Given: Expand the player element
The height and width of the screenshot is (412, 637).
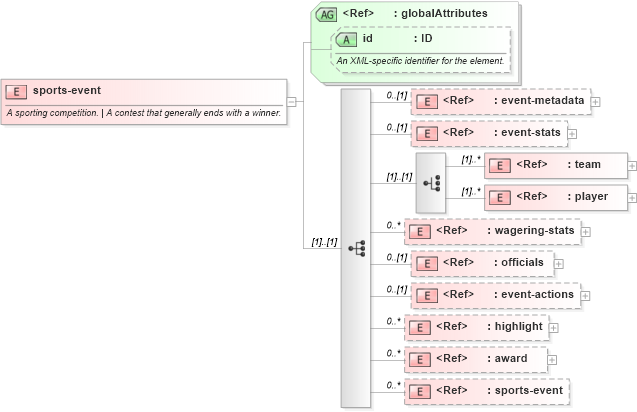Looking at the screenshot, I should tap(632, 198).
